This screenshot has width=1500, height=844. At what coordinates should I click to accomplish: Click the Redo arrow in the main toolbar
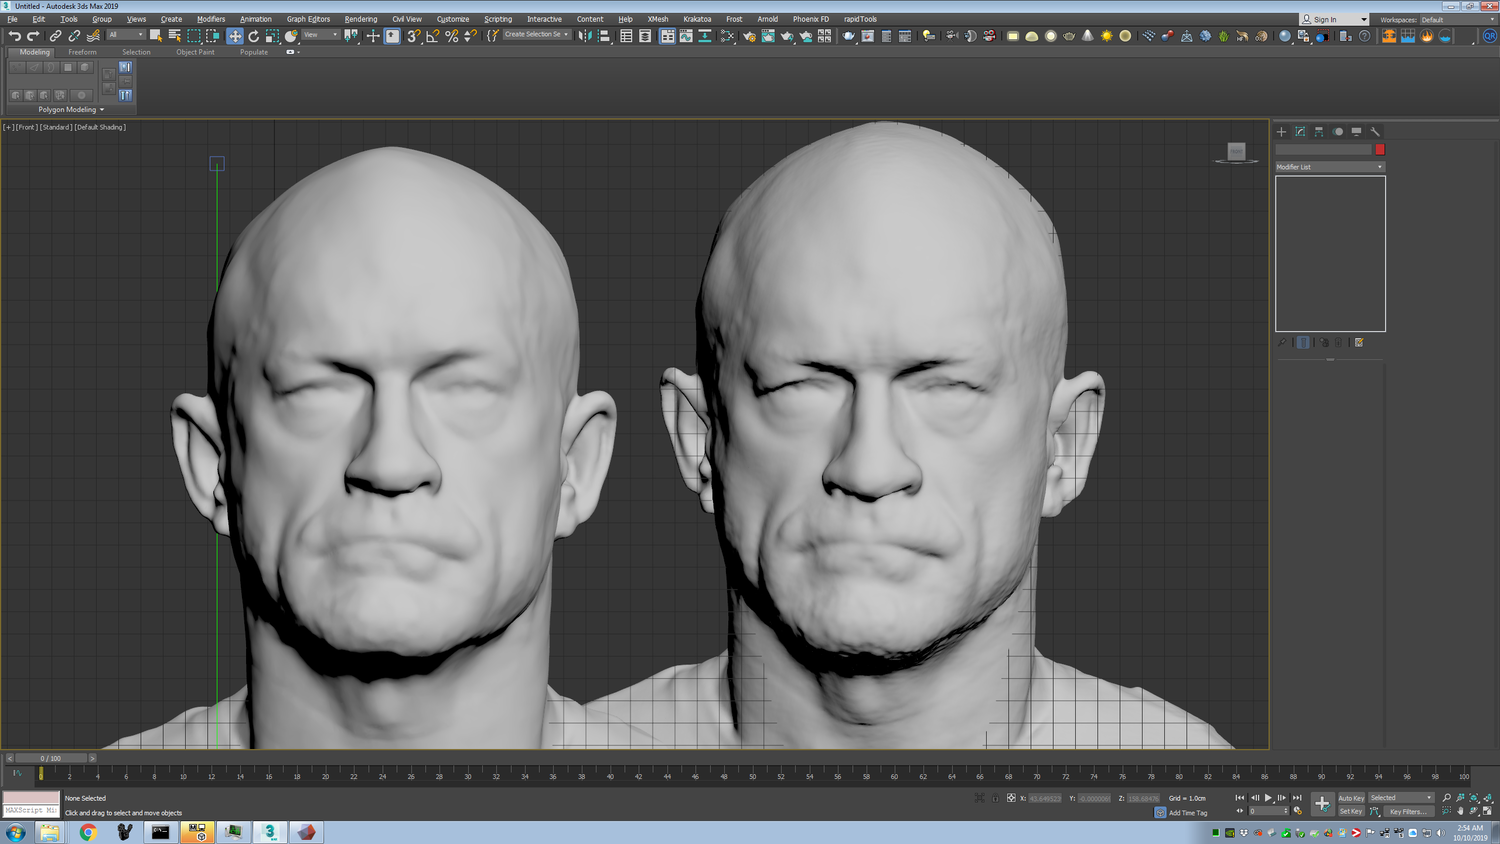pos(33,36)
